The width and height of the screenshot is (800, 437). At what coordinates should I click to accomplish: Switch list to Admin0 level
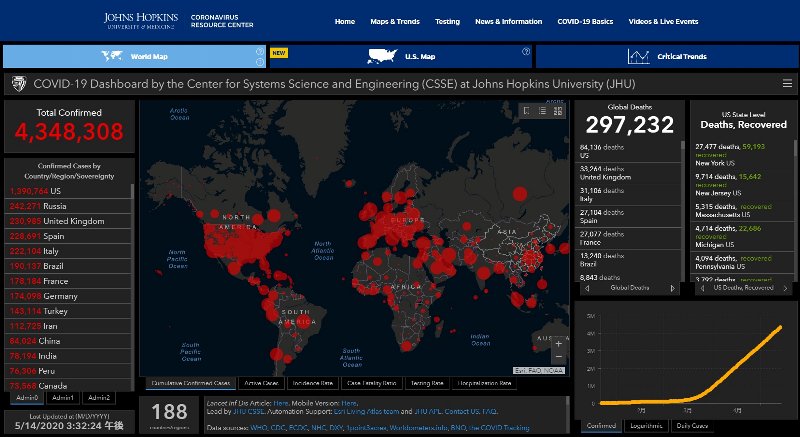[27, 398]
